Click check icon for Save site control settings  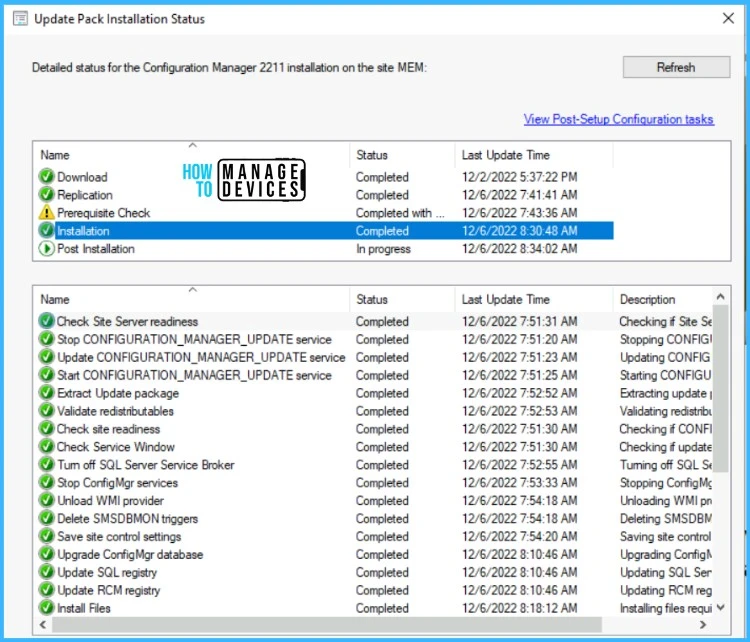tap(46, 536)
